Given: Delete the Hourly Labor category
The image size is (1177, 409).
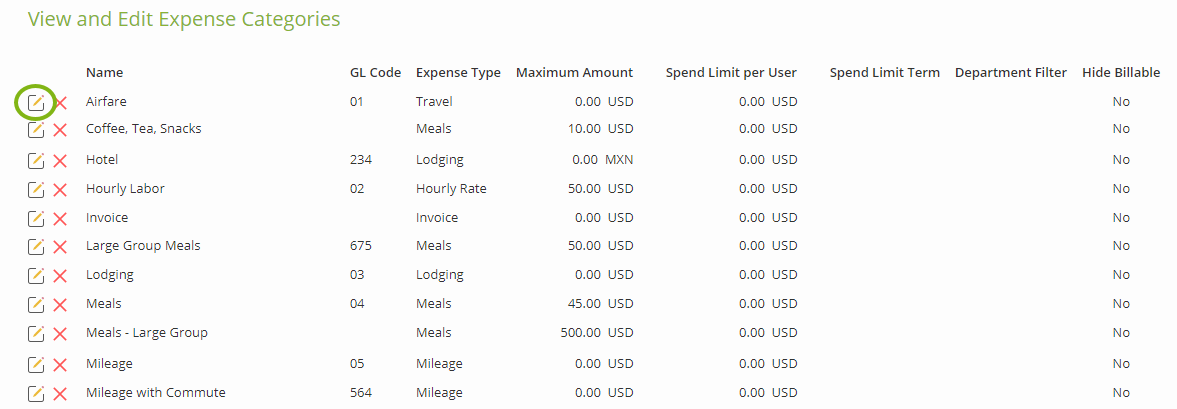Looking at the screenshot, I should (x=61, y=189).
